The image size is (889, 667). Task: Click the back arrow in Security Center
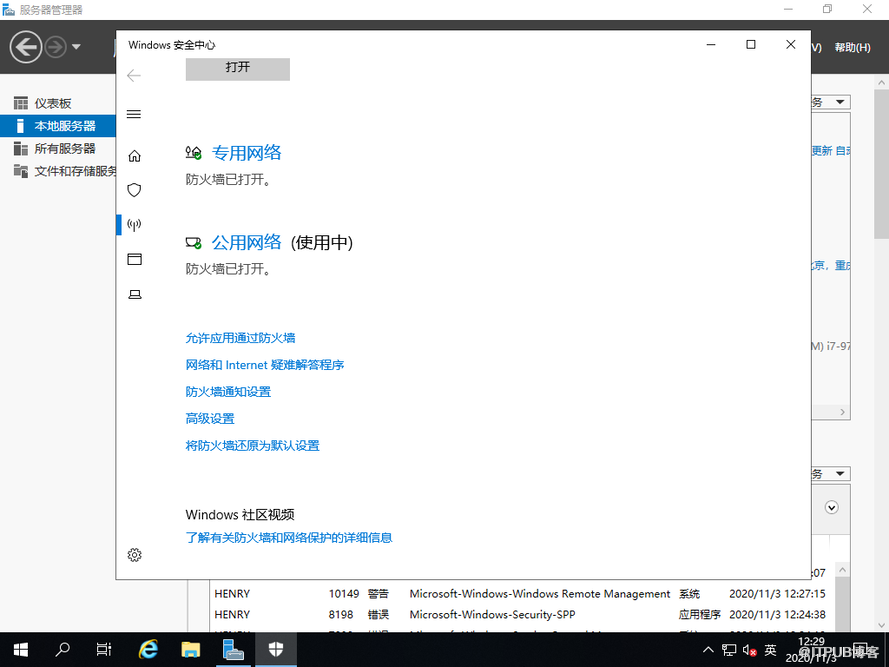click(134, 76)
